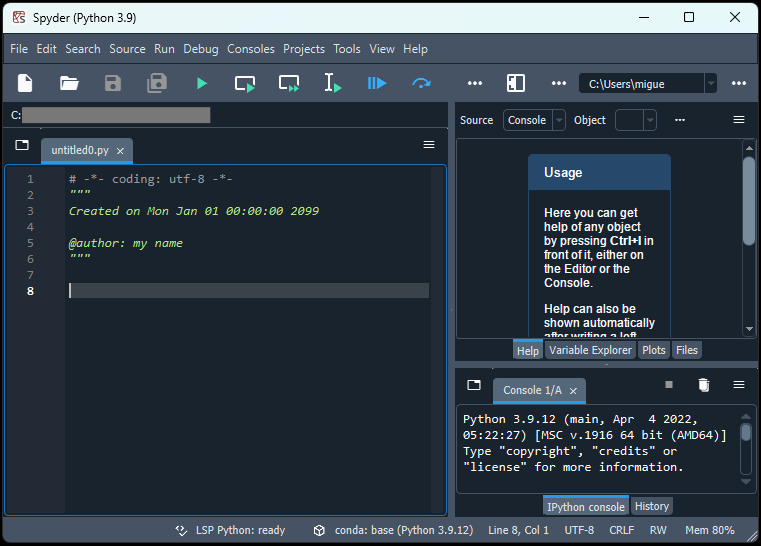The width and height of the screenshot is (761, 546).
Task: Click the Help pane vertical scrollbar
Action: click(749, 200)
